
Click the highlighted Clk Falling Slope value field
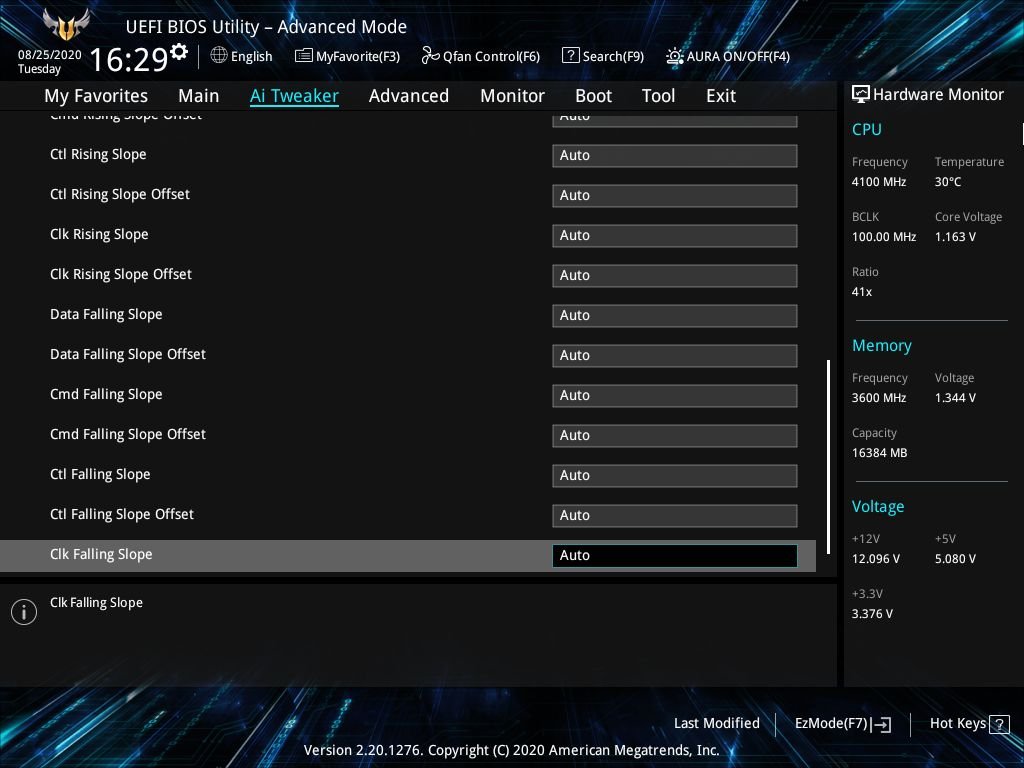point(675,555)
